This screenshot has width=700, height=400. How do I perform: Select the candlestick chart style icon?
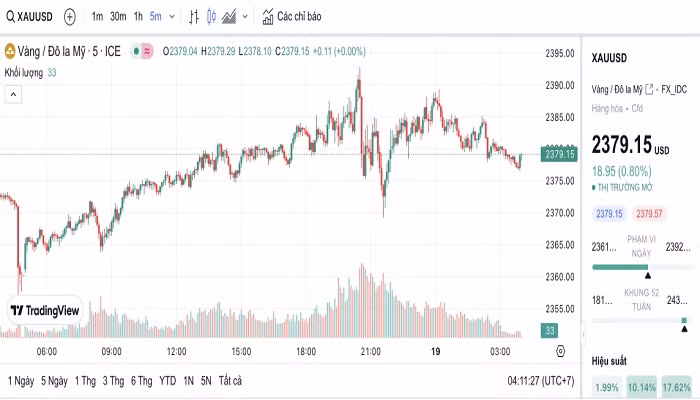point(211,17)
